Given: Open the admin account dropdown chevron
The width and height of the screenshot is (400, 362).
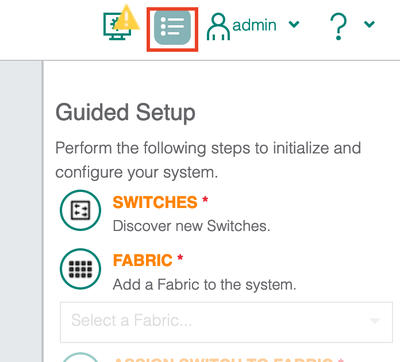Looking at the screenshot, I should tap(294, 24).
